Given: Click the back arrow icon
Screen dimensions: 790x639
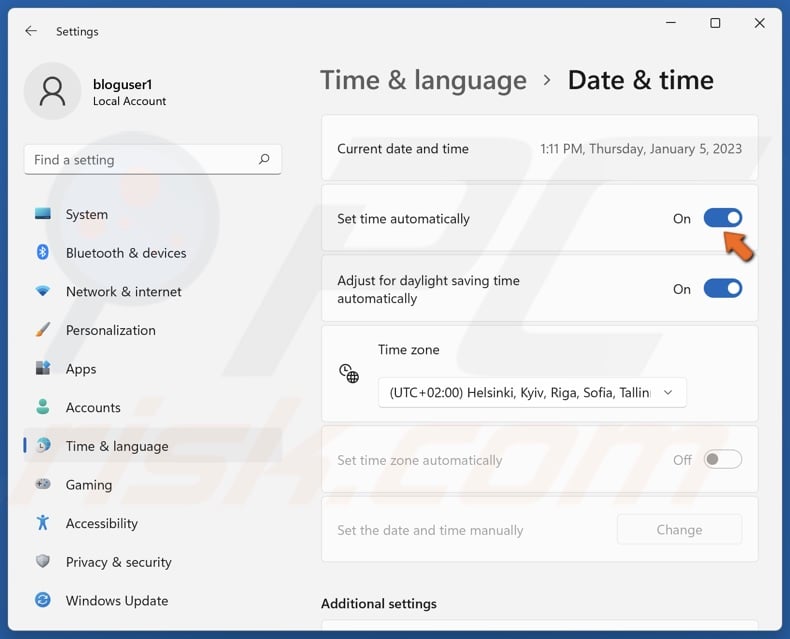Looking at the screenshot, I should pos(31,31).
